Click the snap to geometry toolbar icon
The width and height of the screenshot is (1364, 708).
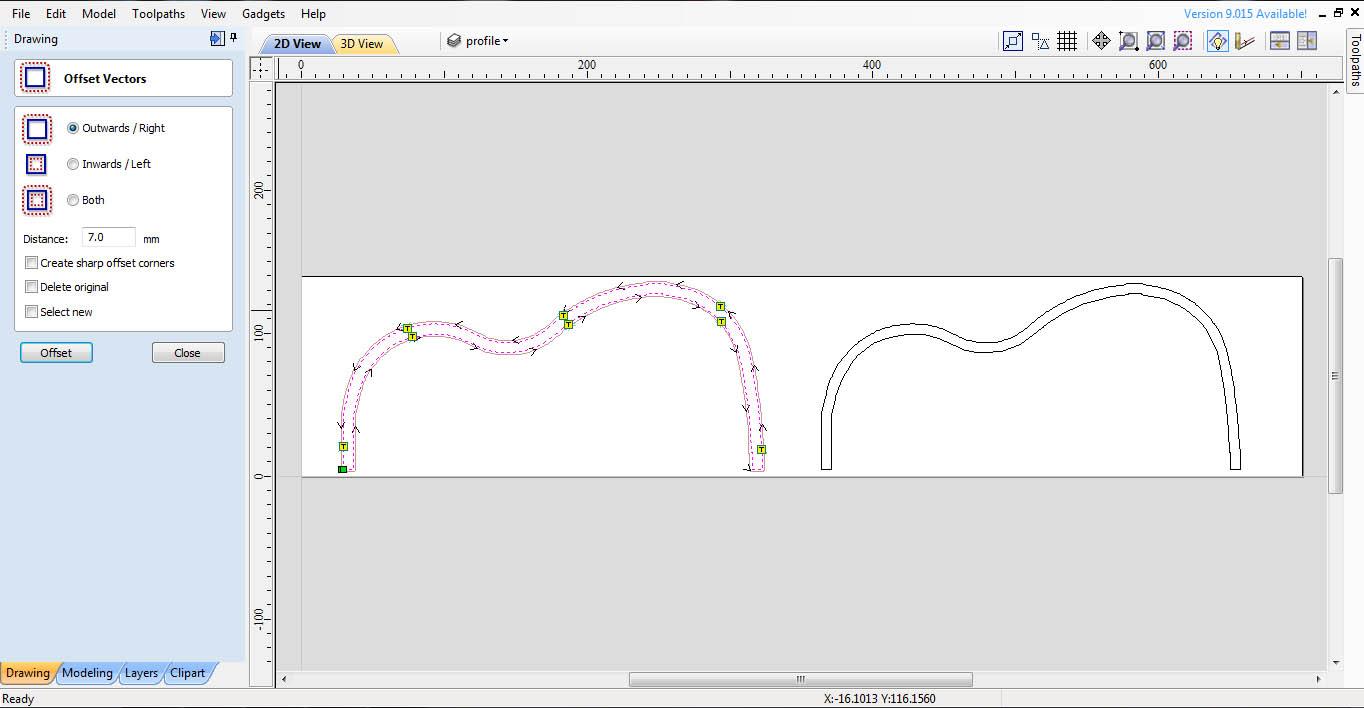tap(1013, 41)
